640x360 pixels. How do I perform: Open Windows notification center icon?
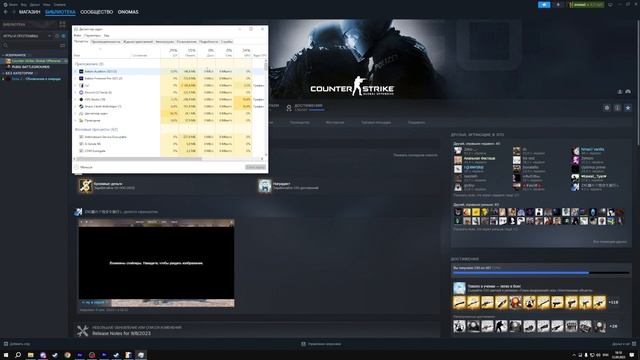(632, 355)
